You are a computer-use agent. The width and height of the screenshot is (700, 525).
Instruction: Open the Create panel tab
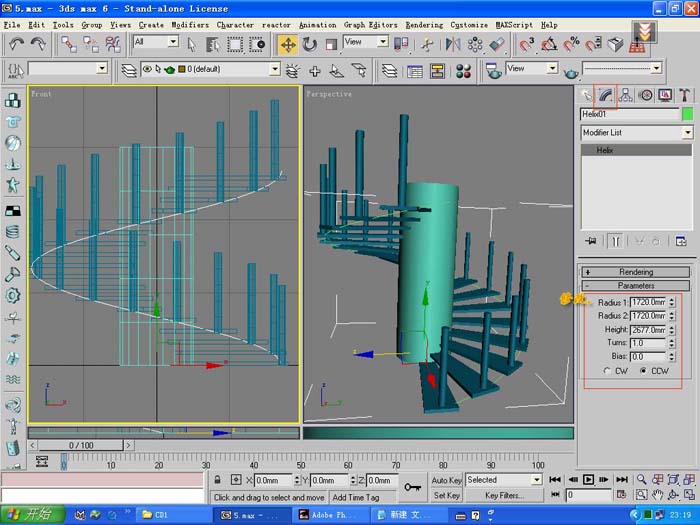[x=588, y=95]
